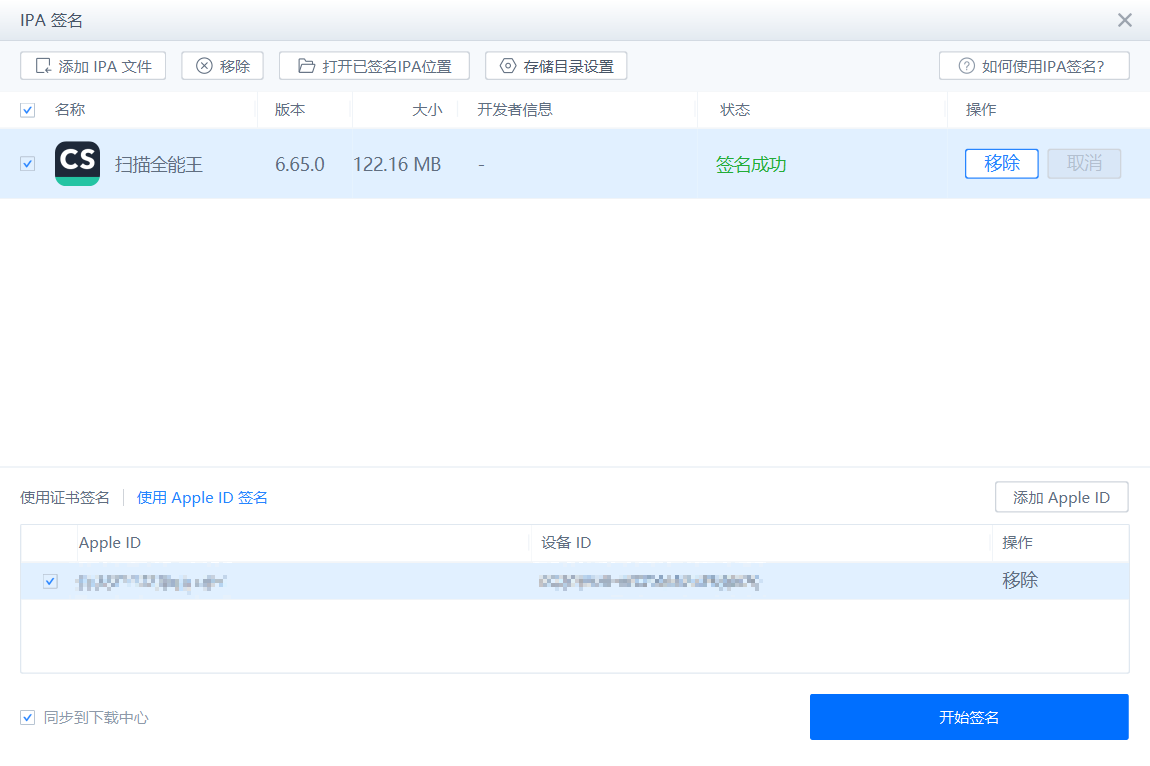Click the 状态 column header

pos(735,109)
